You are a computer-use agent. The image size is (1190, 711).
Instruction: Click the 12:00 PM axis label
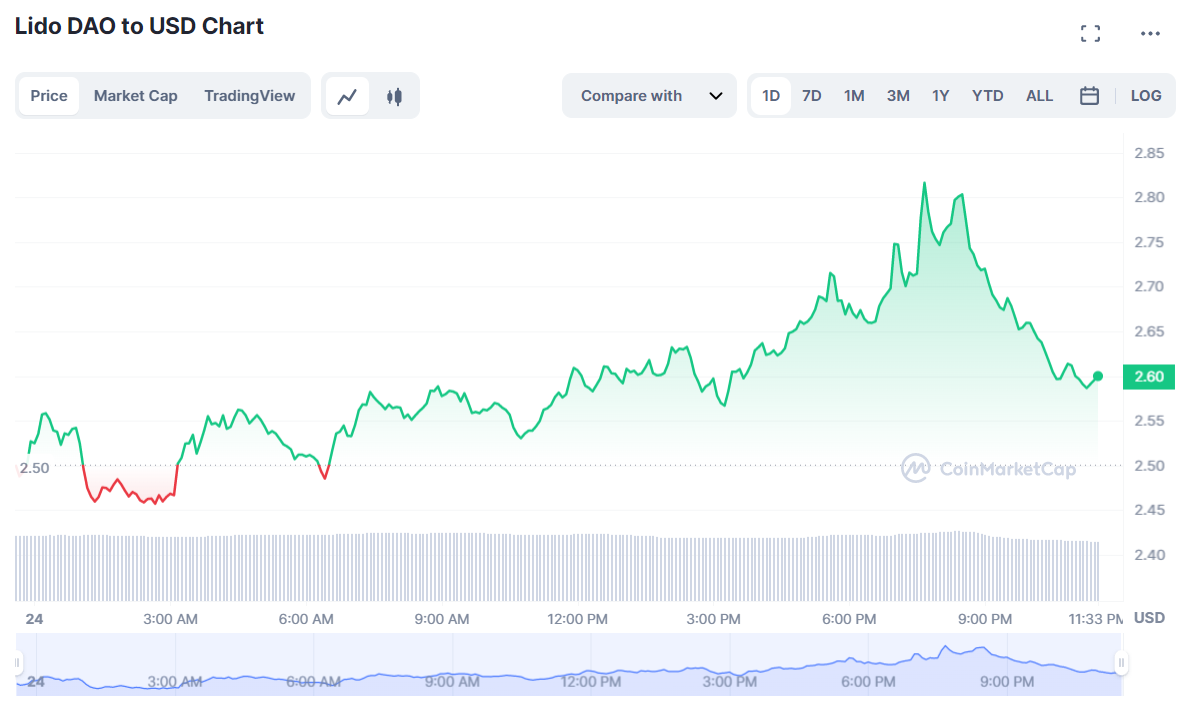click(x=578, y=619)
